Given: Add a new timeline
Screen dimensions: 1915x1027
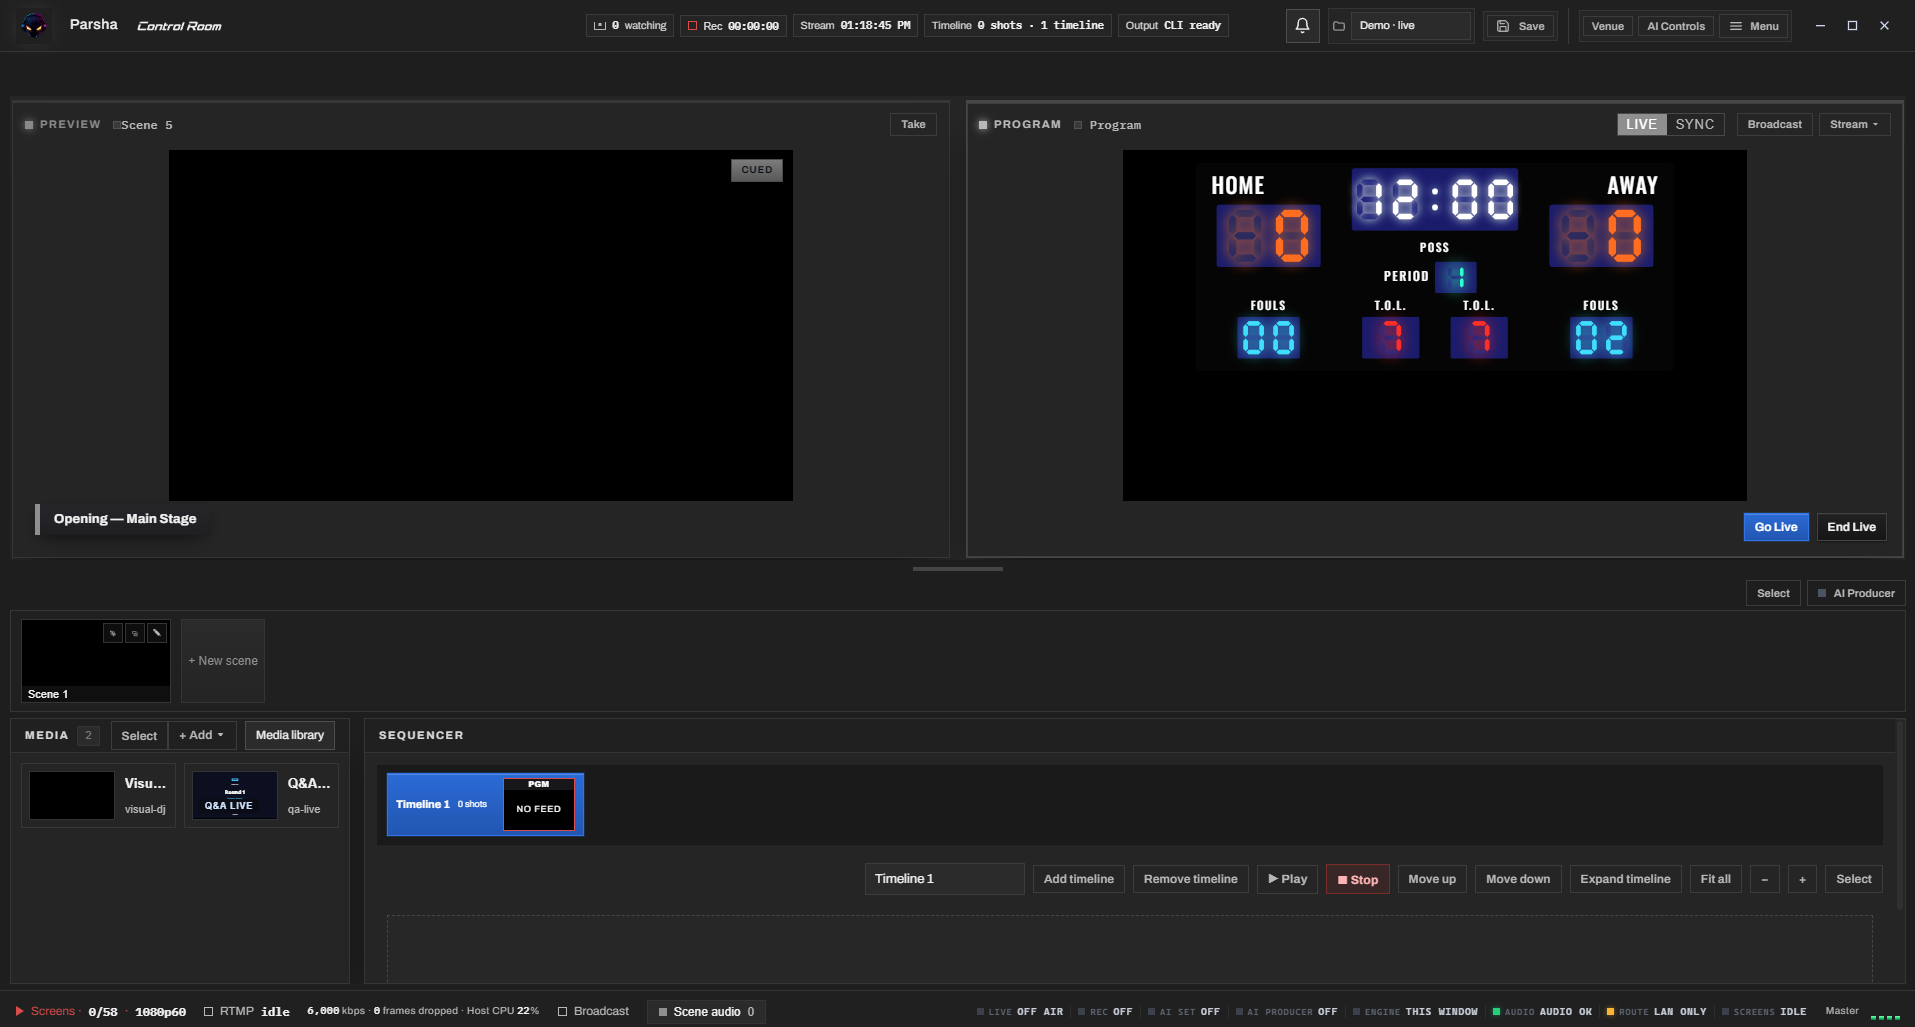Looking at the screenshot, I should (x=1078, y=879).
